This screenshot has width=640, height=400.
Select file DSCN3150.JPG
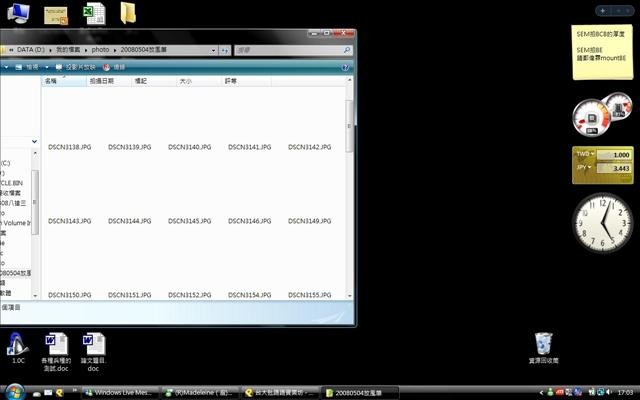point(69,295)
